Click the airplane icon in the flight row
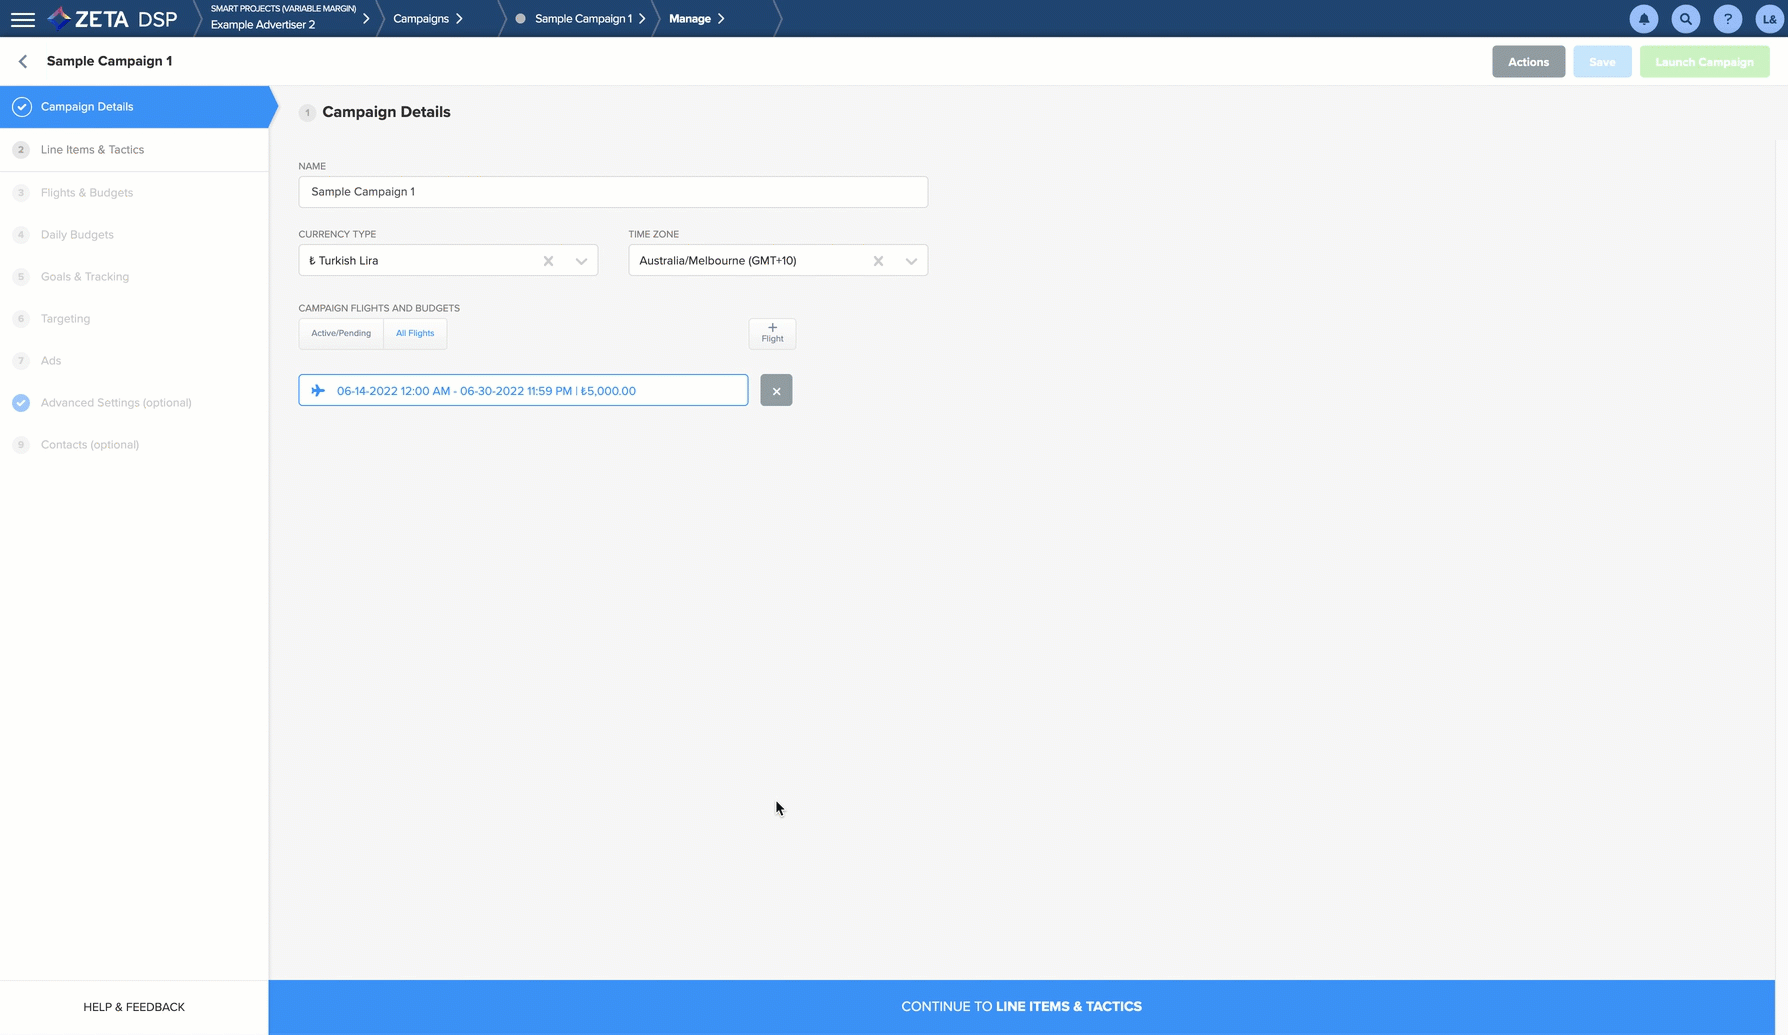Image resolution: width=1788 pixels, height=1035 pixels. pos(318,390)
